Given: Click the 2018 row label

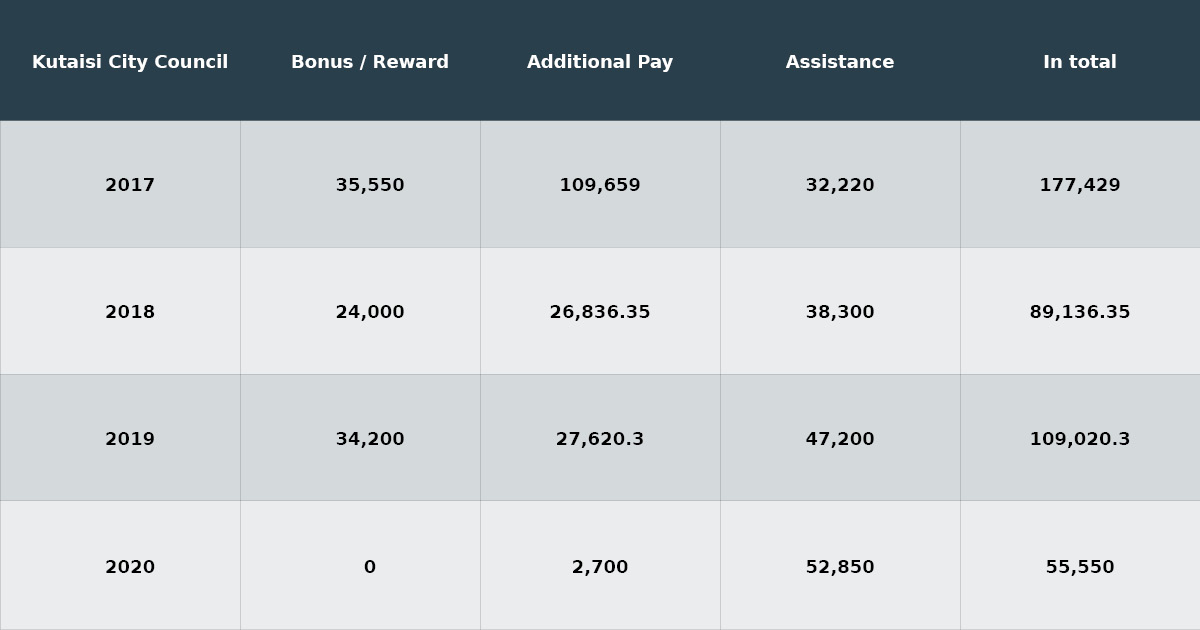Looking at the screenshot, I should pos(130,312).
